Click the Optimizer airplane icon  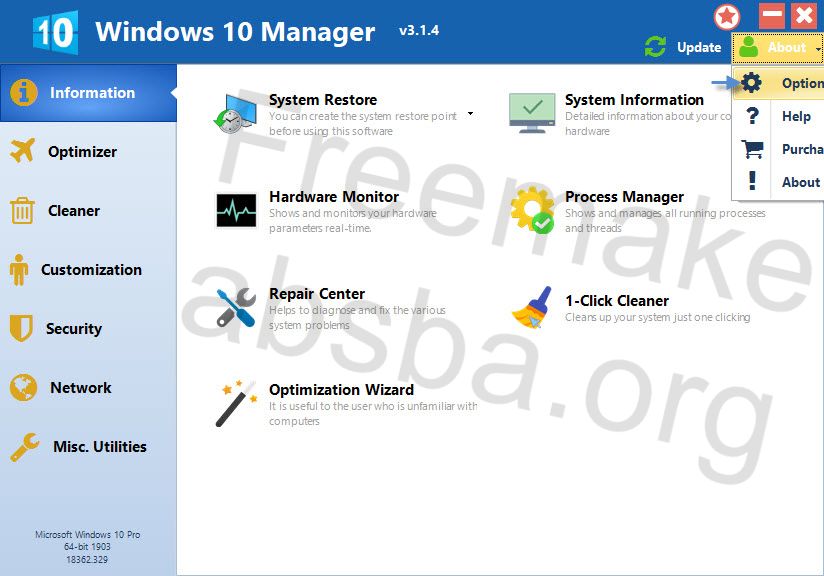point(23,151)
